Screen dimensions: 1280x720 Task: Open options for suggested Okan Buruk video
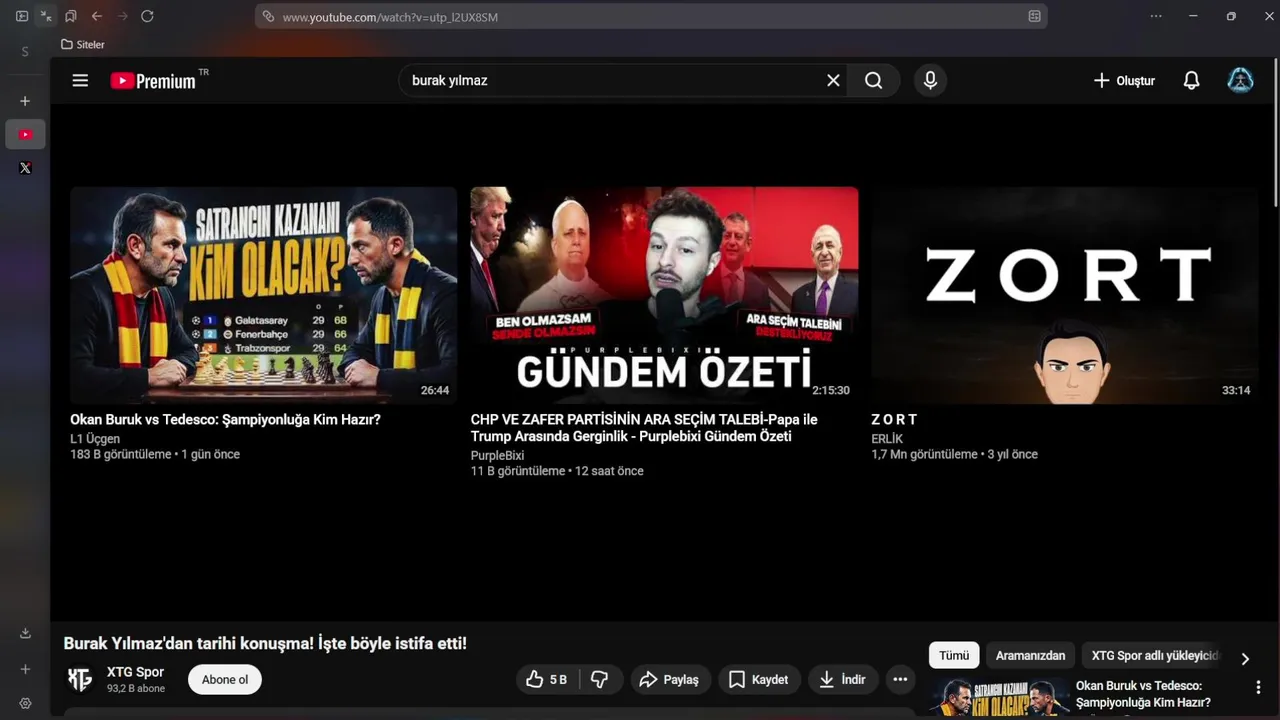tap(1258, 688)
